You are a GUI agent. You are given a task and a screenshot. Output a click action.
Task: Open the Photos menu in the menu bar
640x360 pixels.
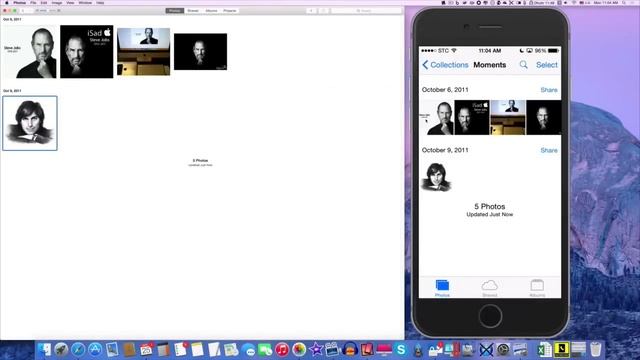click(19, 3)
